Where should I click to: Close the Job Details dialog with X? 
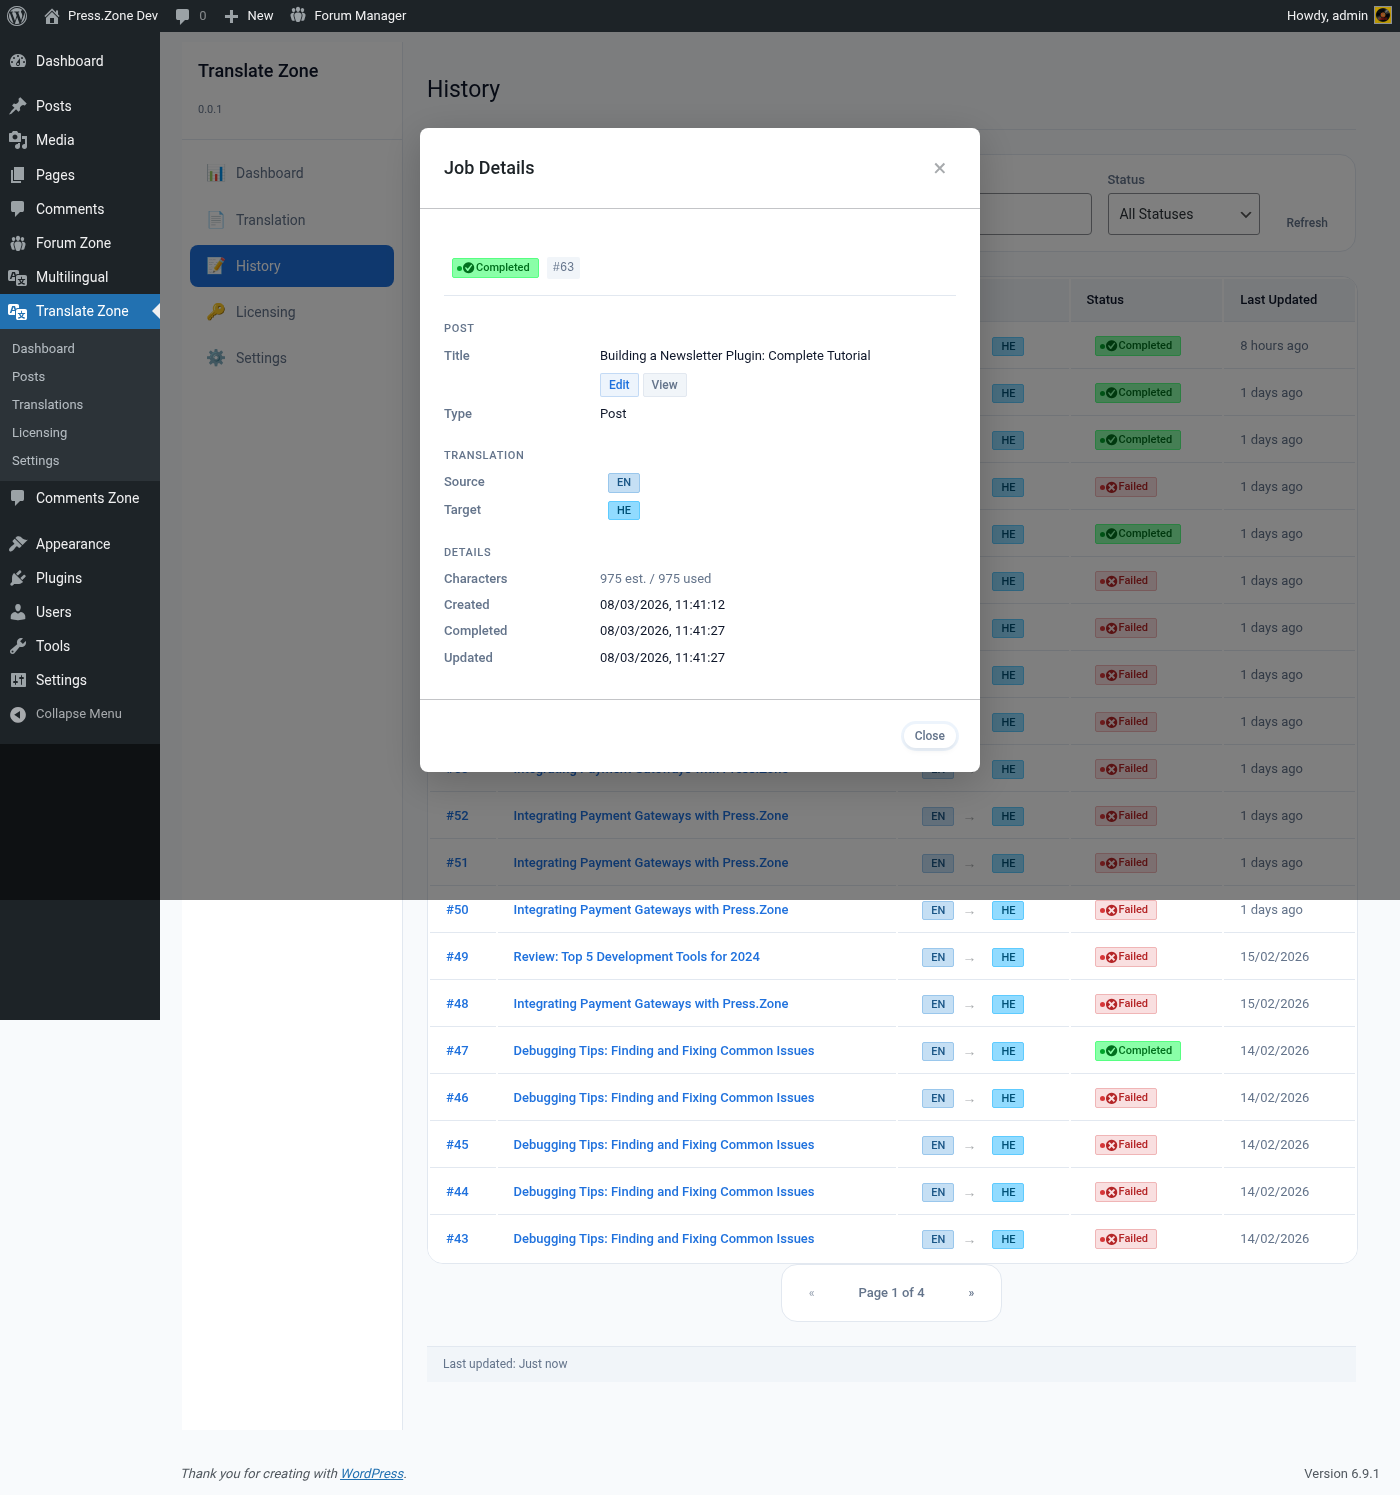[940, 168]
